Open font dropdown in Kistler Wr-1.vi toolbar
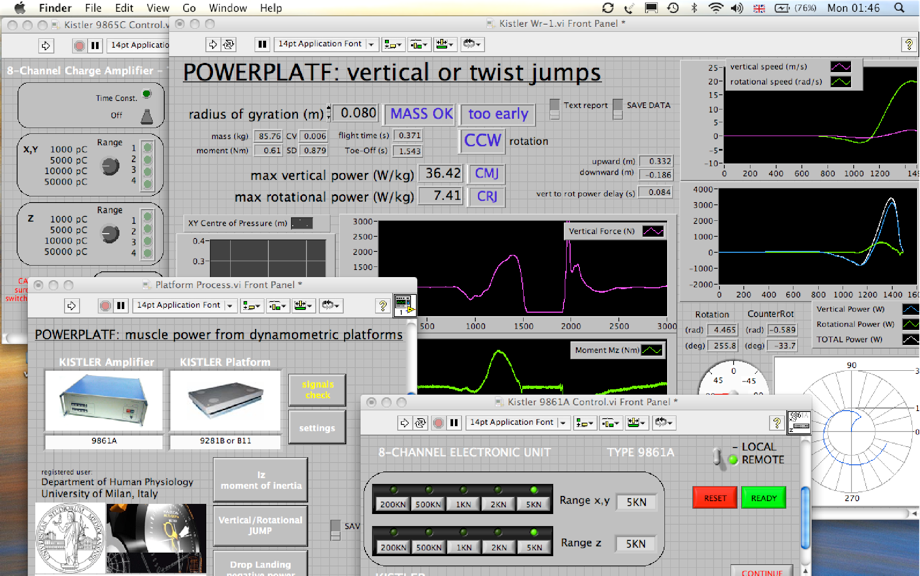 [326, 44]
